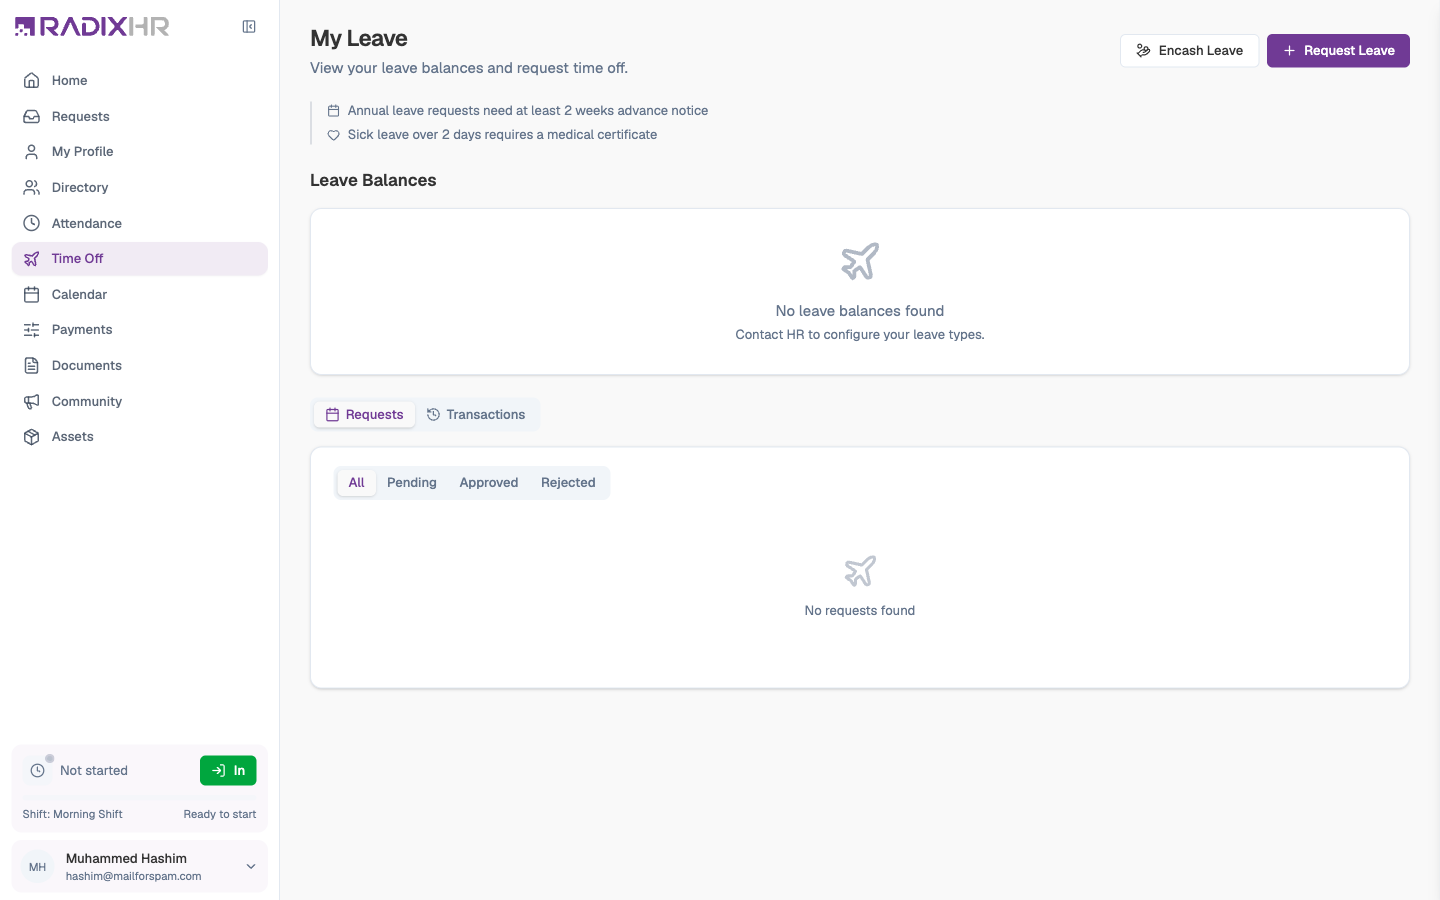Navigate to Directory
The height and width of the screenshot is (900, 1440).
click(x=140, y=187)
